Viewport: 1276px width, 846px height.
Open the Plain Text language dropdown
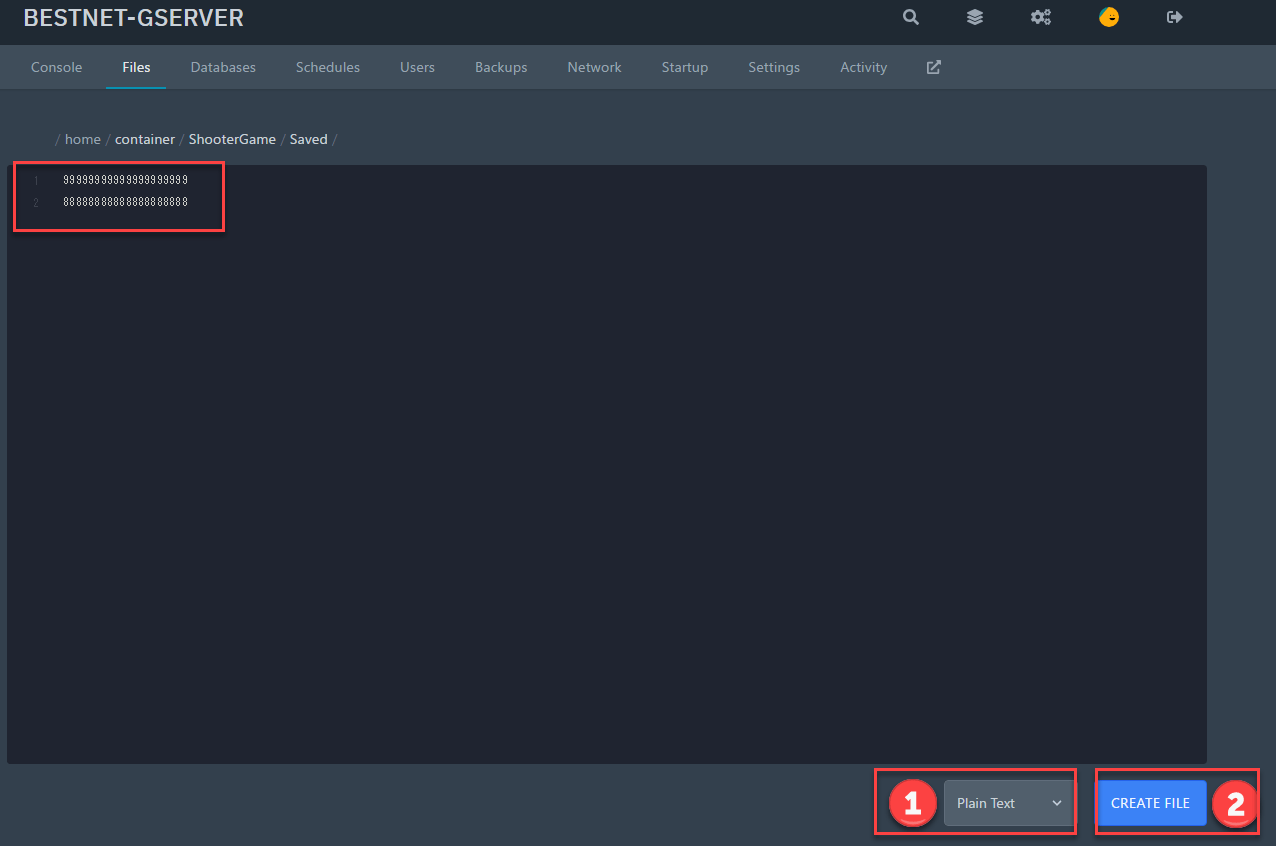[1008, 803]
